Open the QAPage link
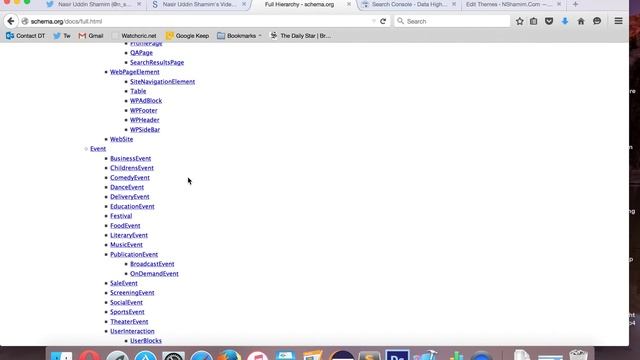Image resolution: width=640 pixels, height=360 pixels. (141, 53)
